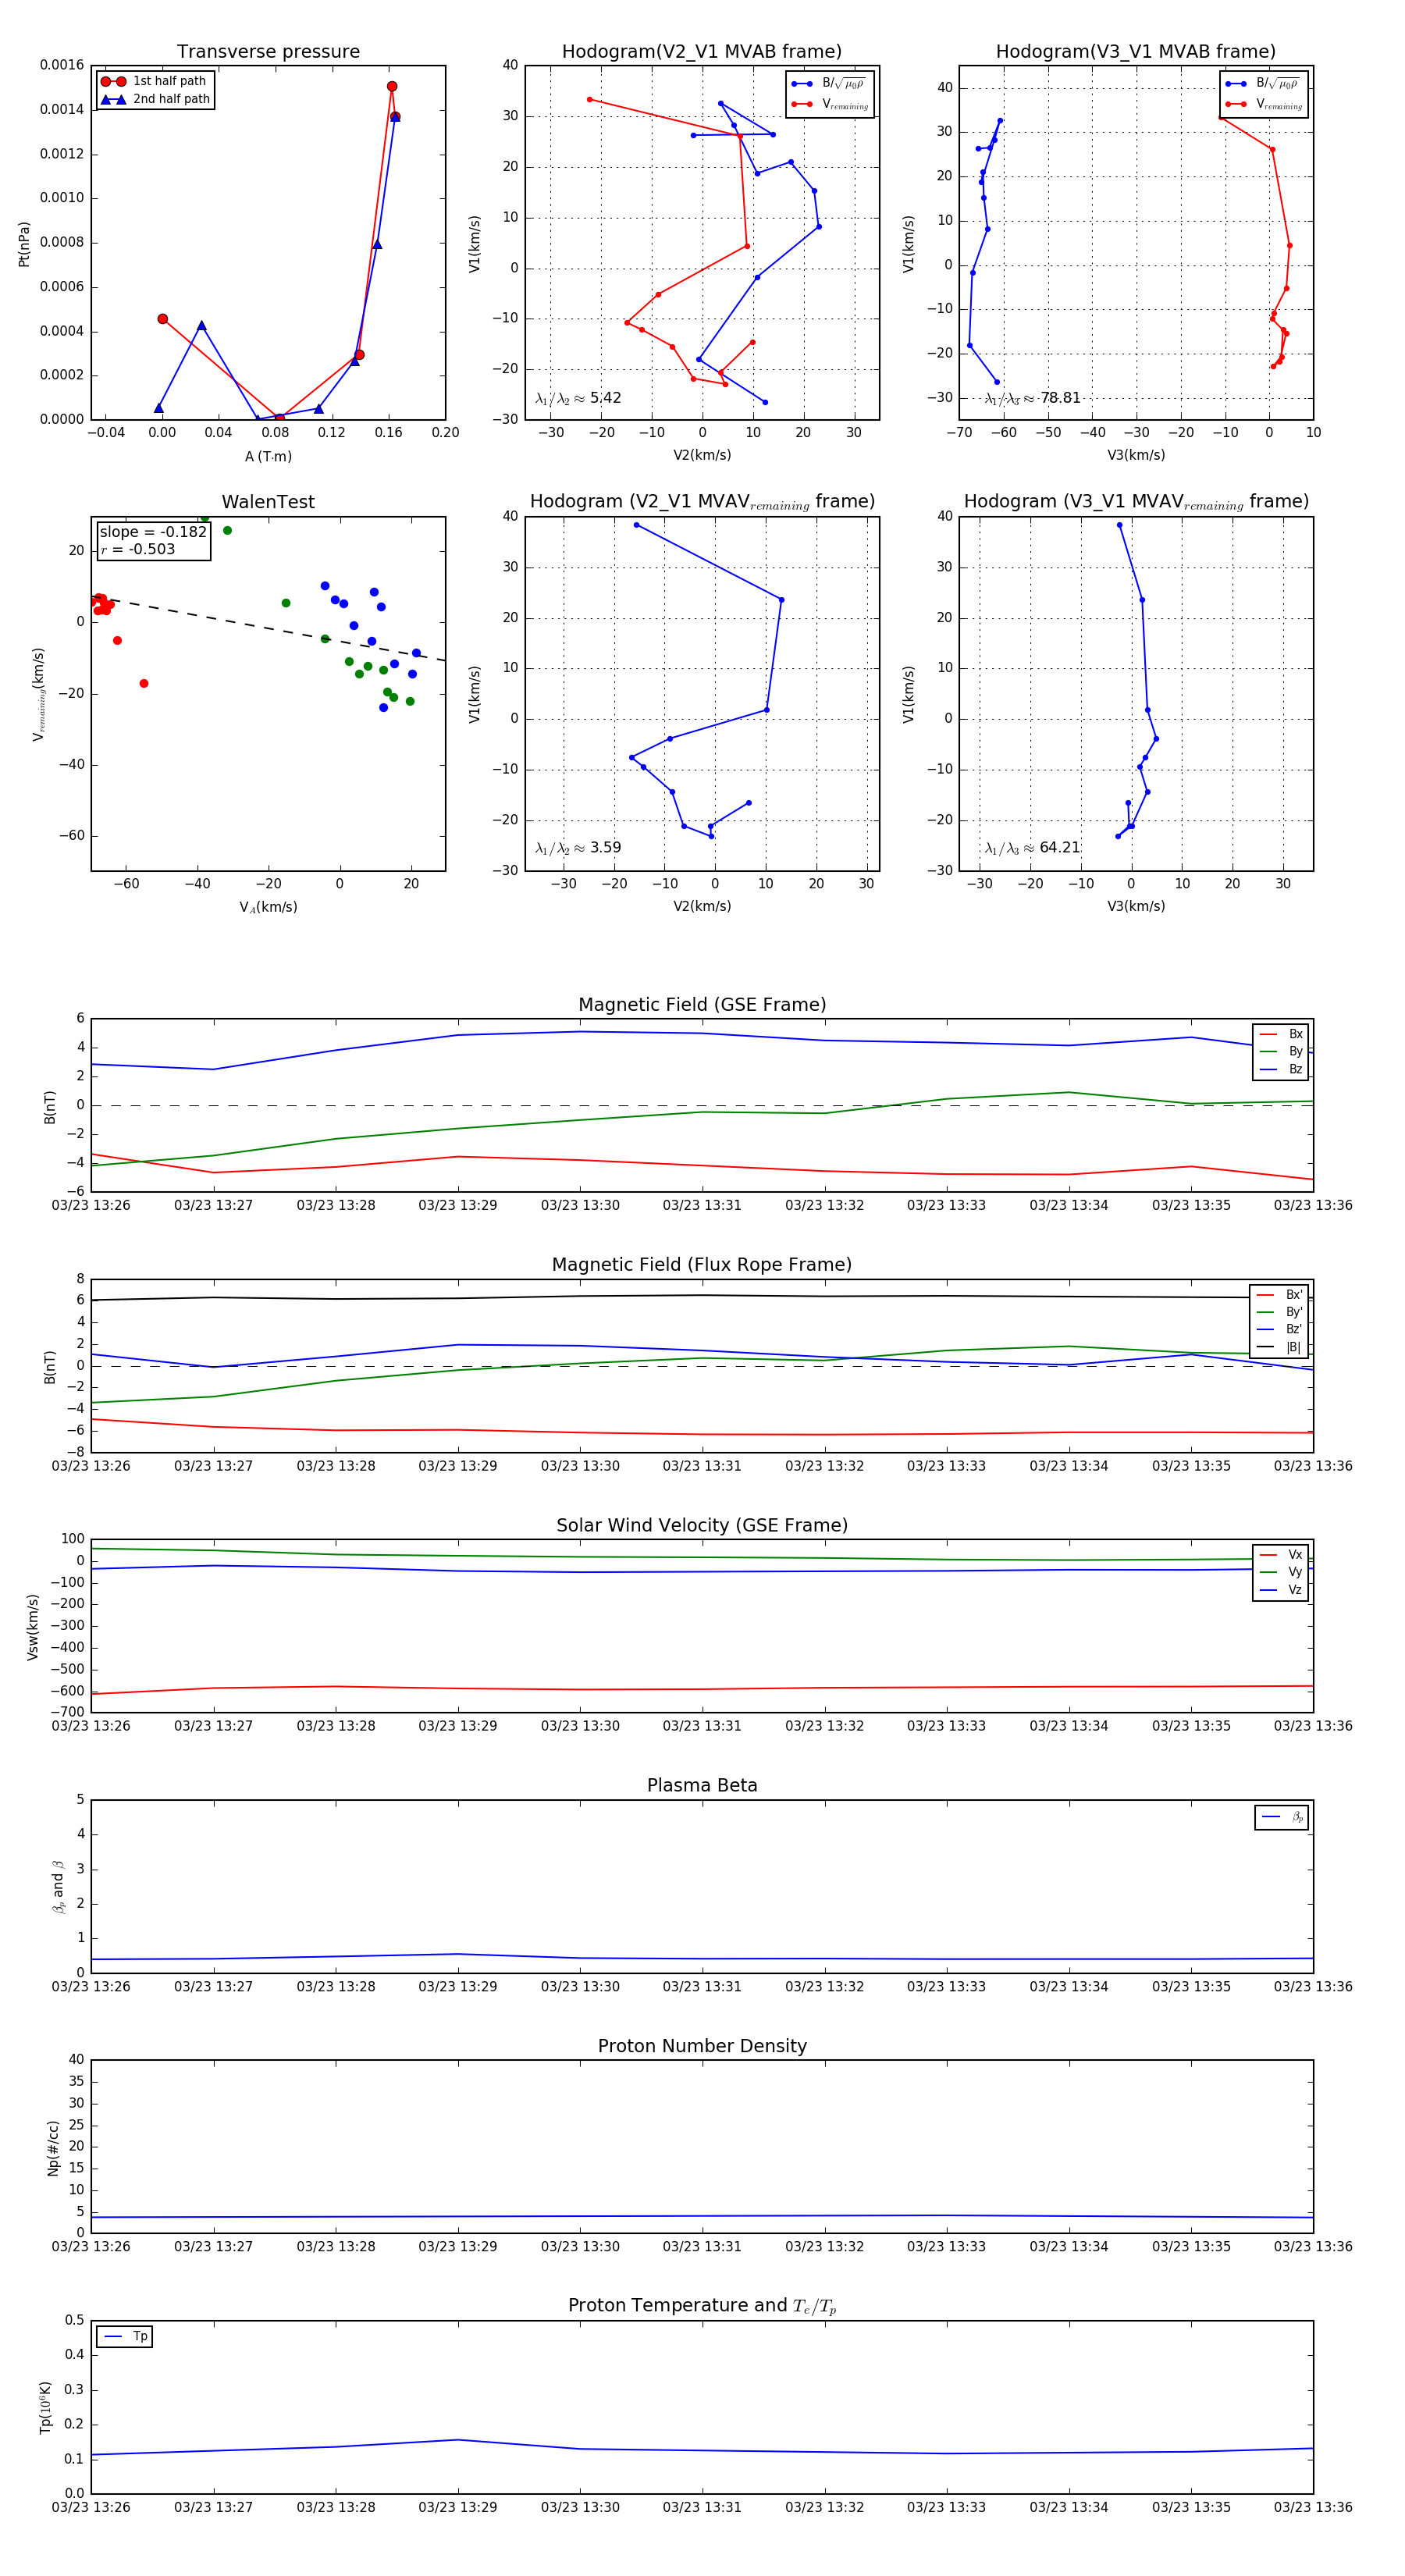
Task: Click the 'Vsw(km/s)' y-axis label
Action: coord(33,1627)
